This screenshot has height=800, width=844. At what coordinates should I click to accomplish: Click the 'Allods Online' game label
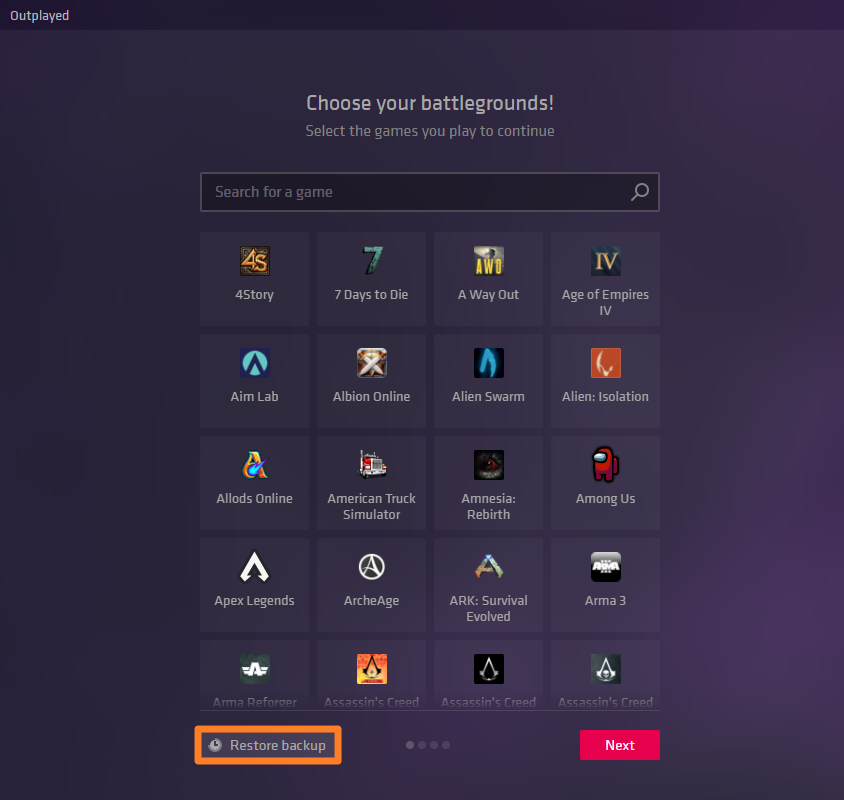pyautogui.click(x=255, y=499)
